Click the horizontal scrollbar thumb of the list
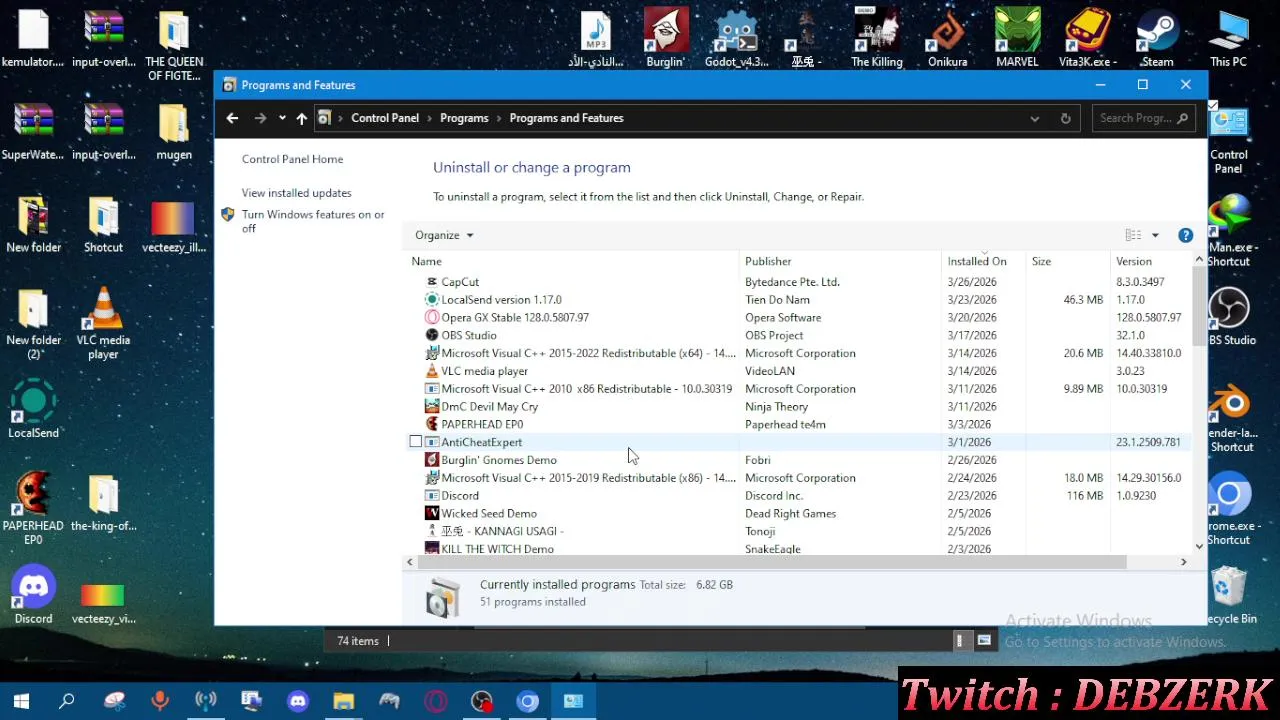The image size is (1280, 720). click(771, 562)
